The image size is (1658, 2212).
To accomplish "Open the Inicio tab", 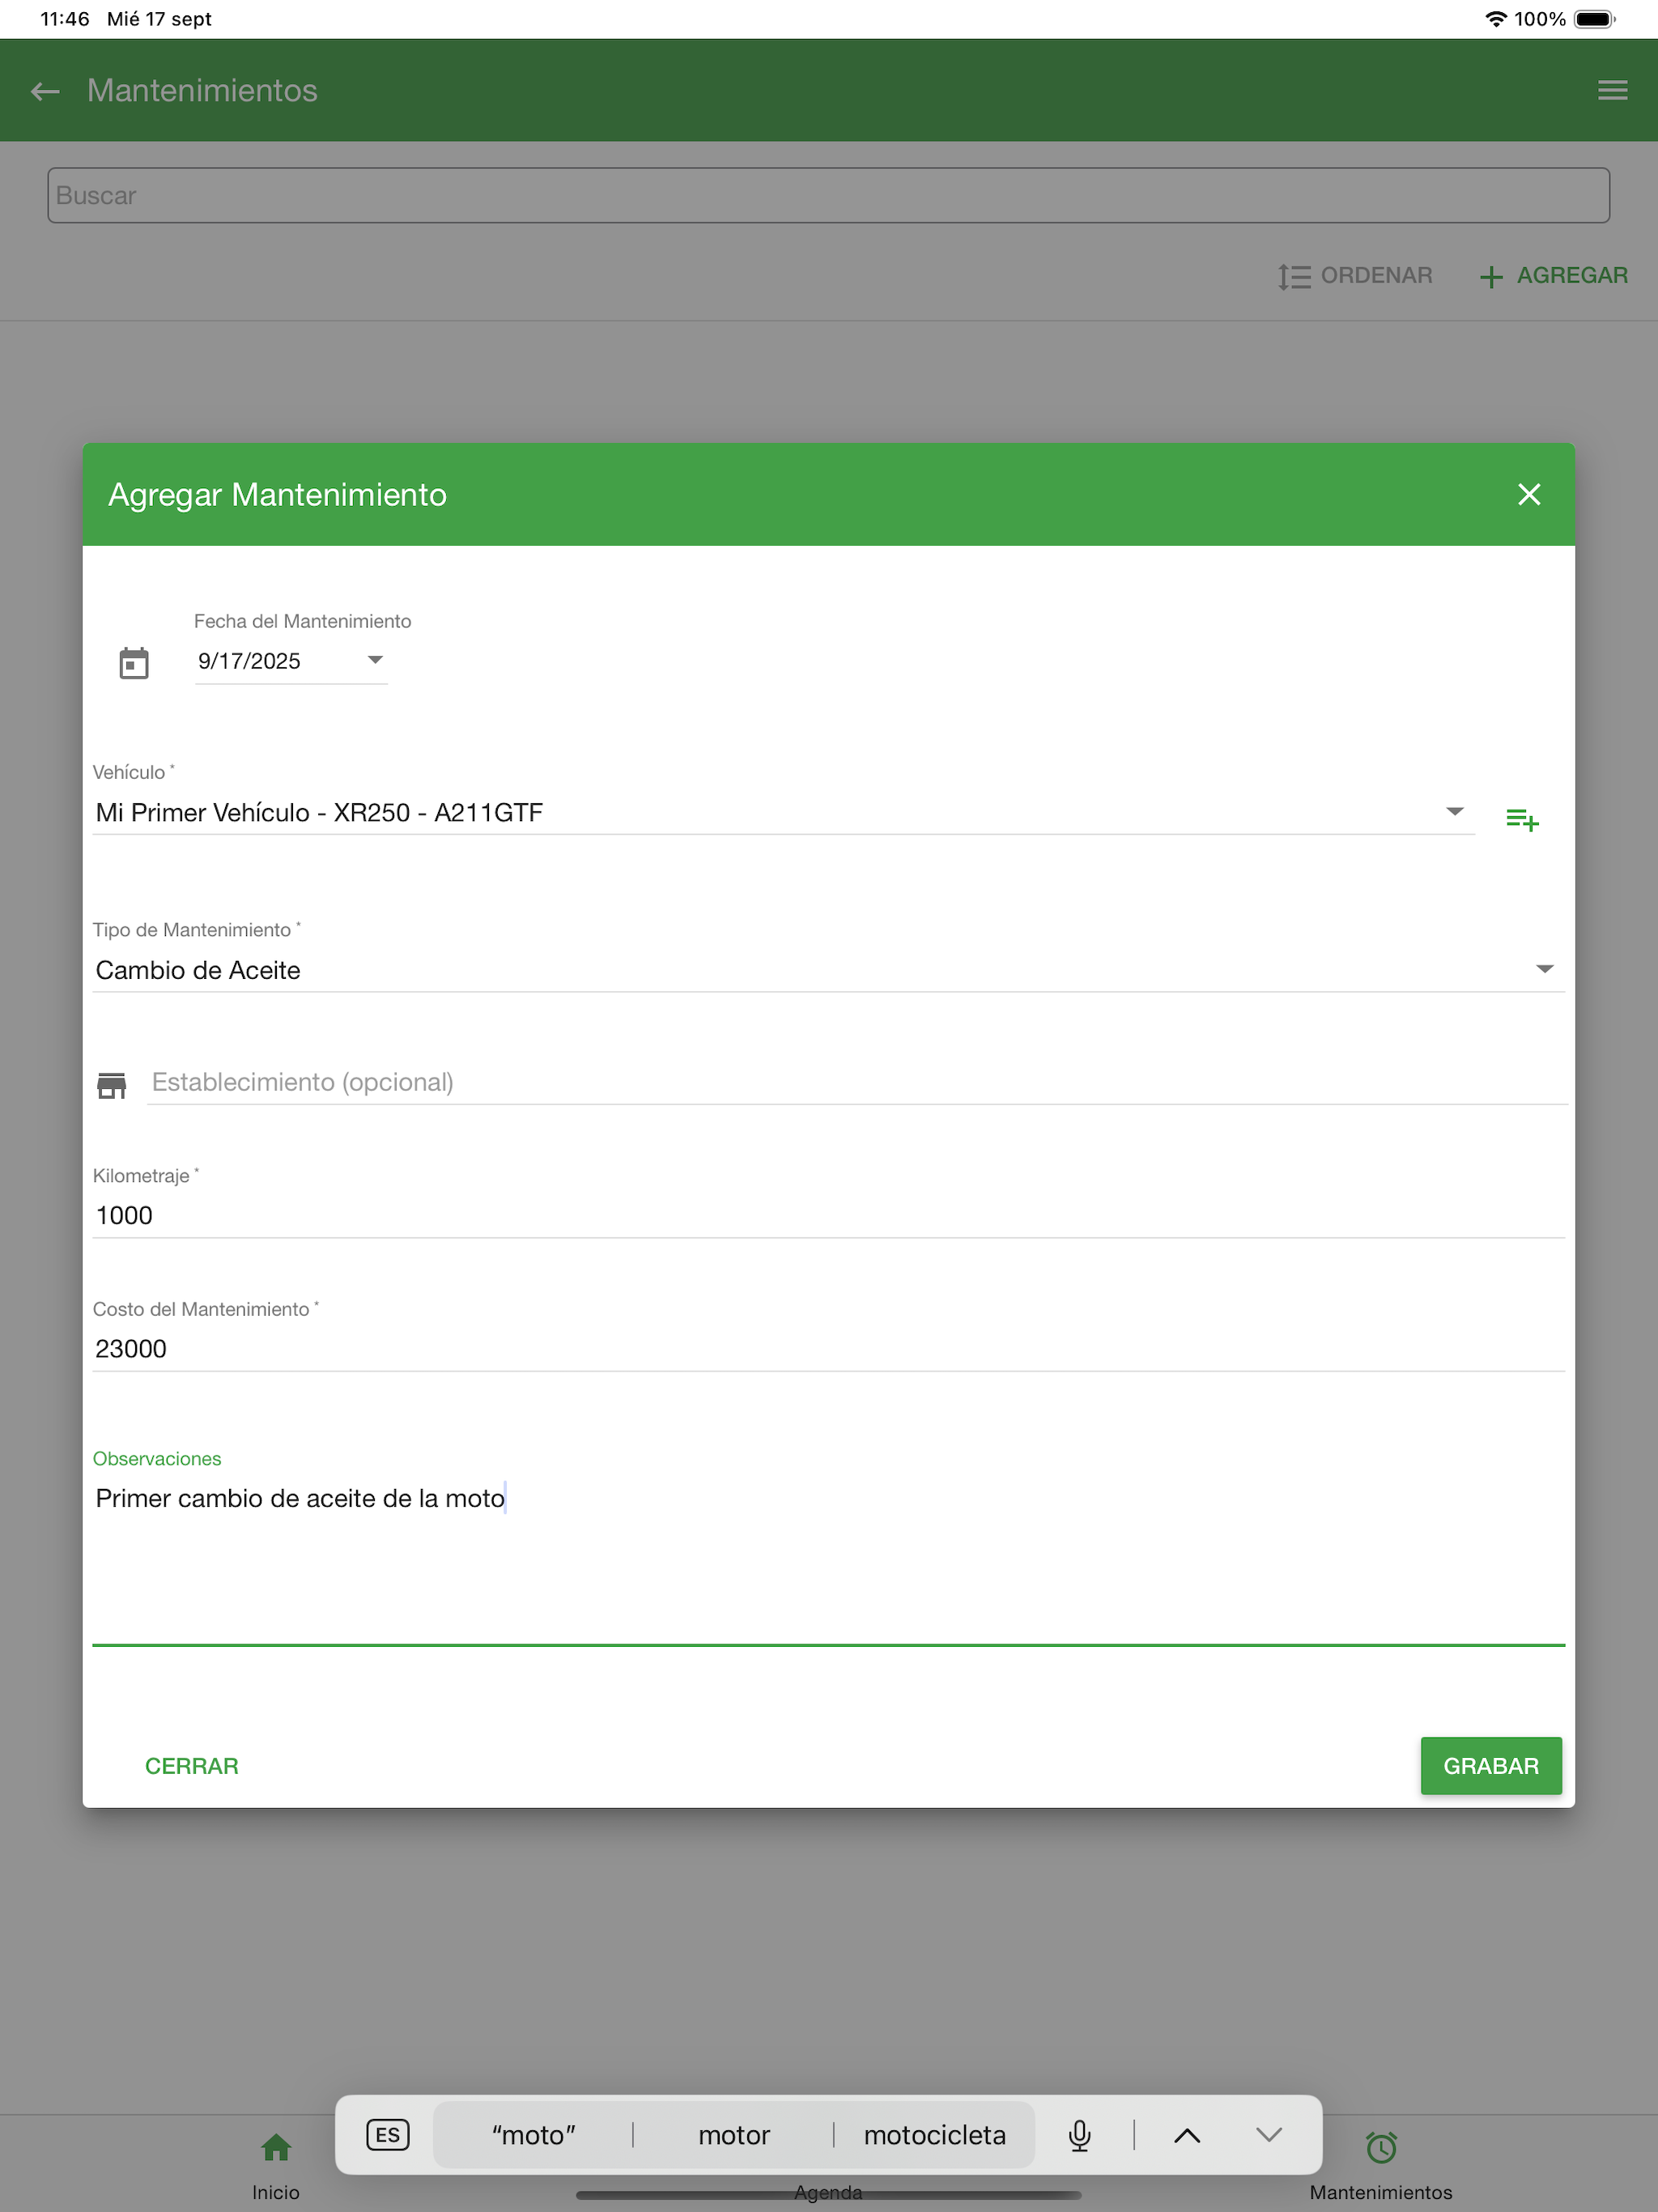I will [276, 2165].
